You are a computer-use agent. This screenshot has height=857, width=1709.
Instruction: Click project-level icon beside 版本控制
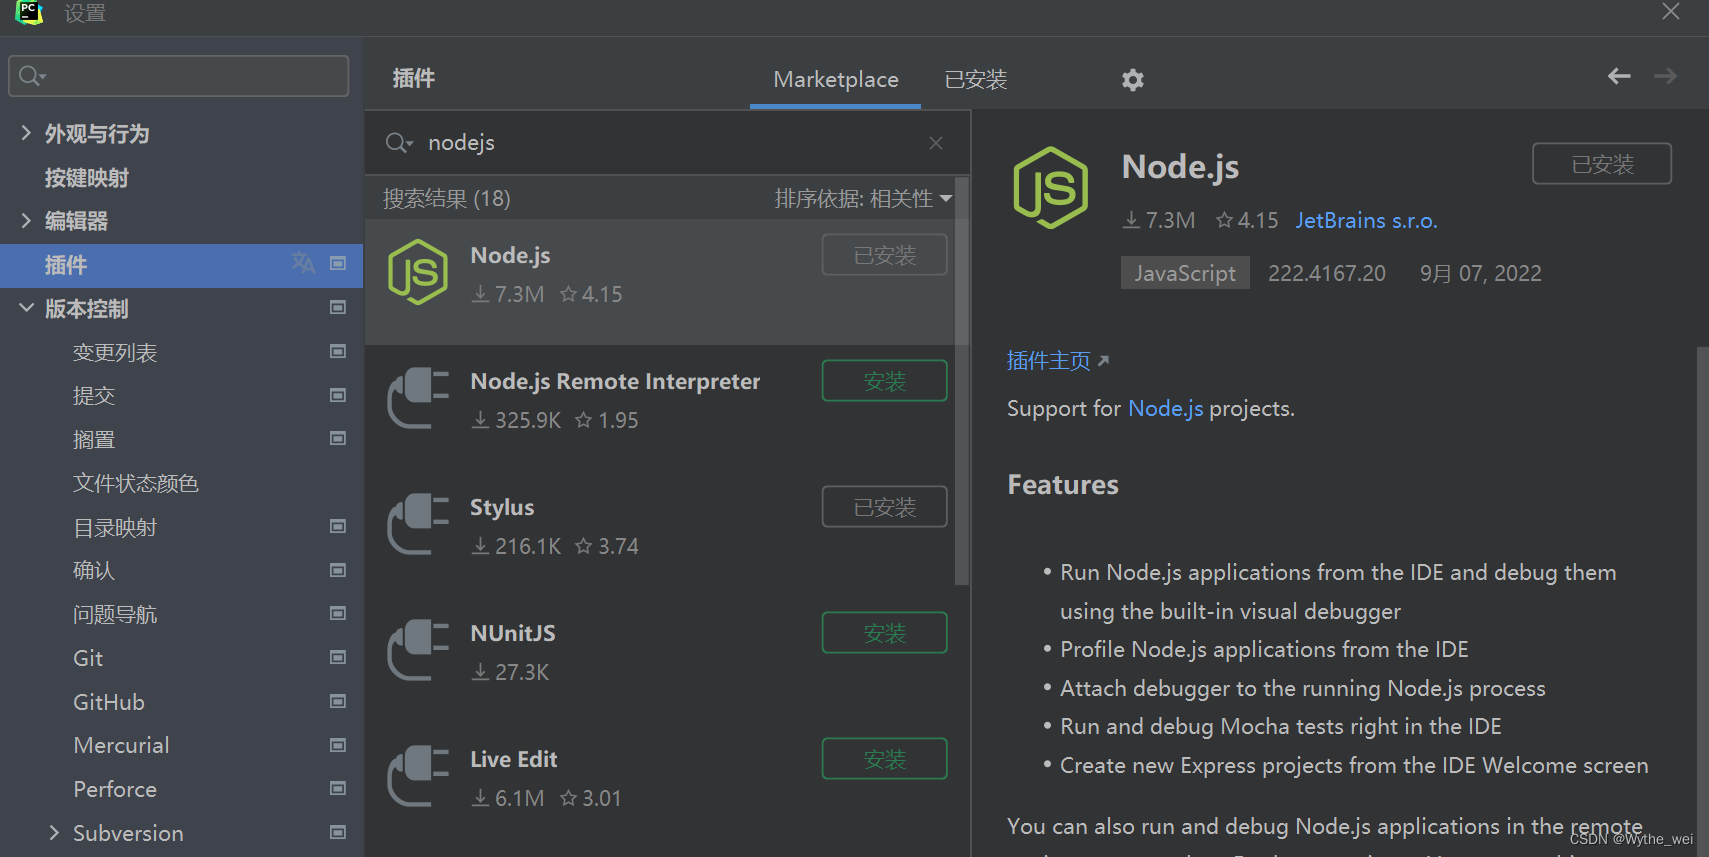tap(338, 307)
